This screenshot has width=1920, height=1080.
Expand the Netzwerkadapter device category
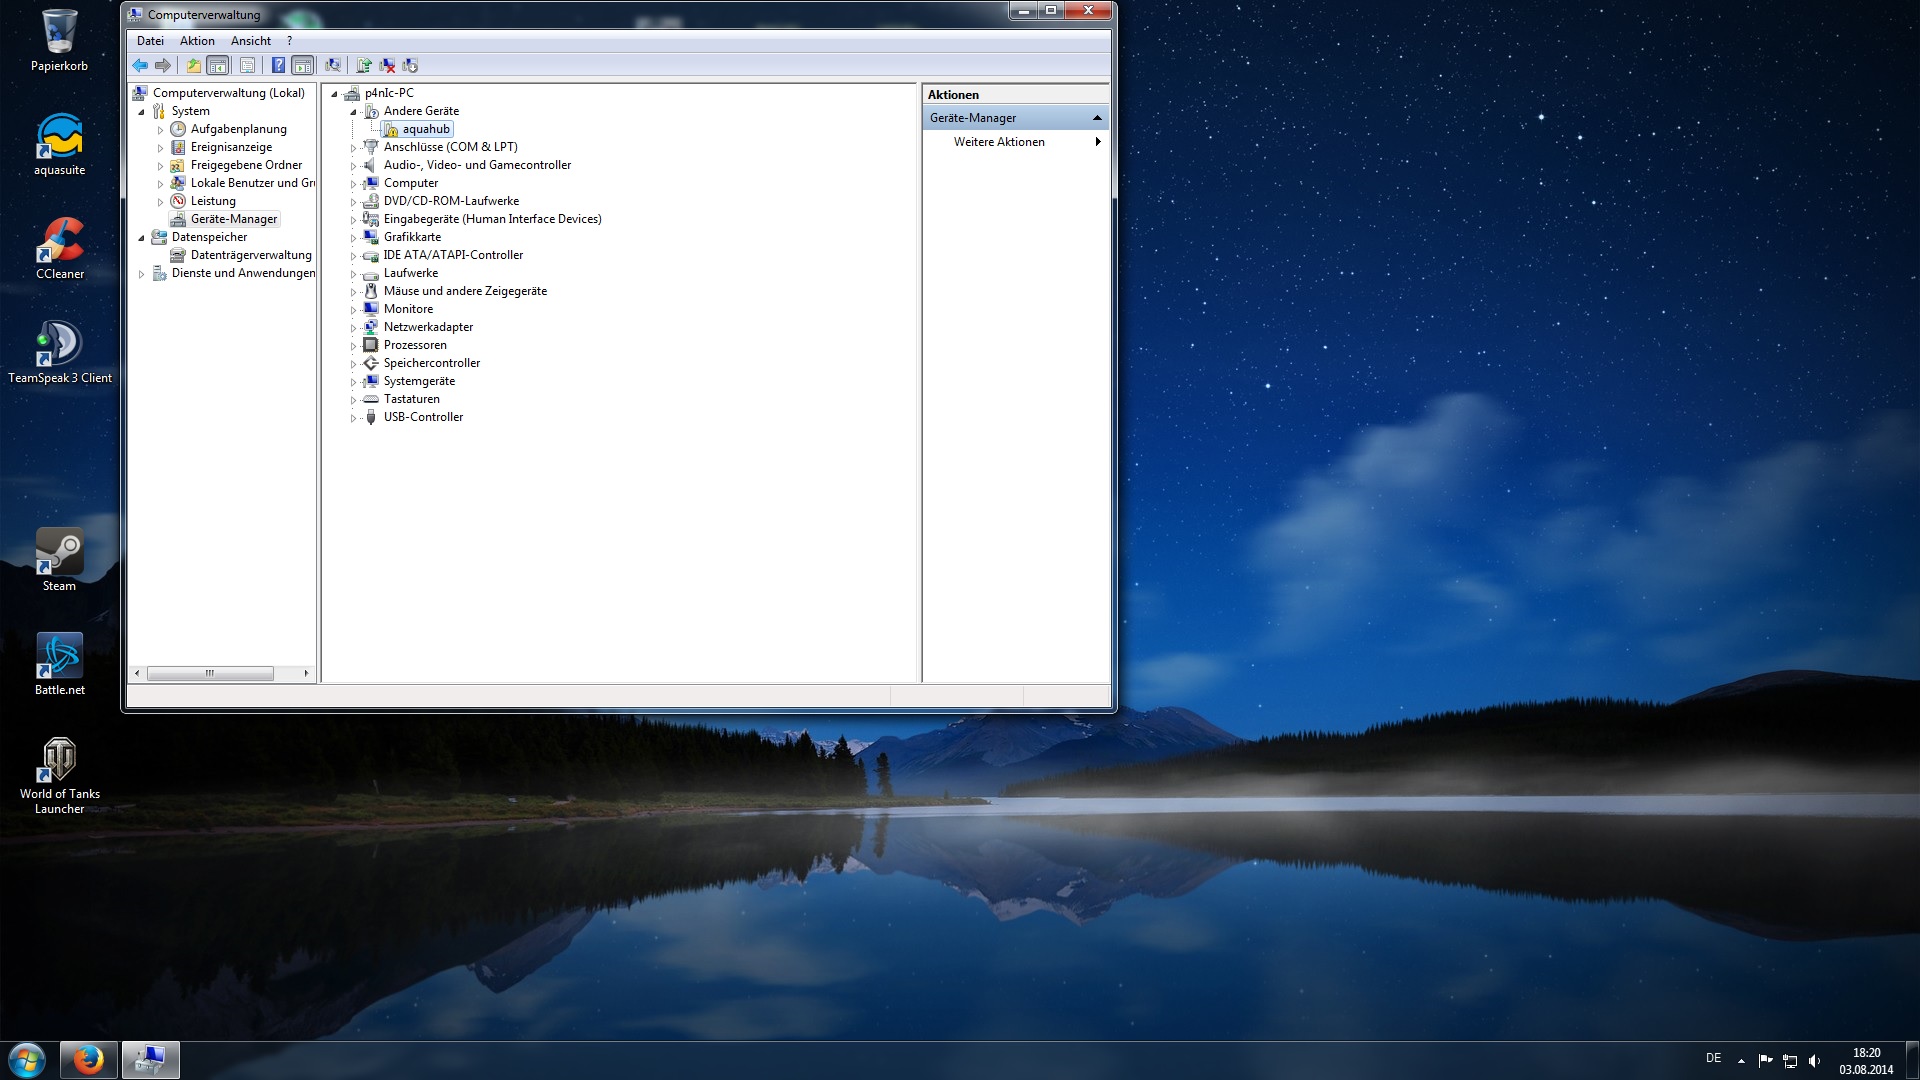(x=353, y=328)
